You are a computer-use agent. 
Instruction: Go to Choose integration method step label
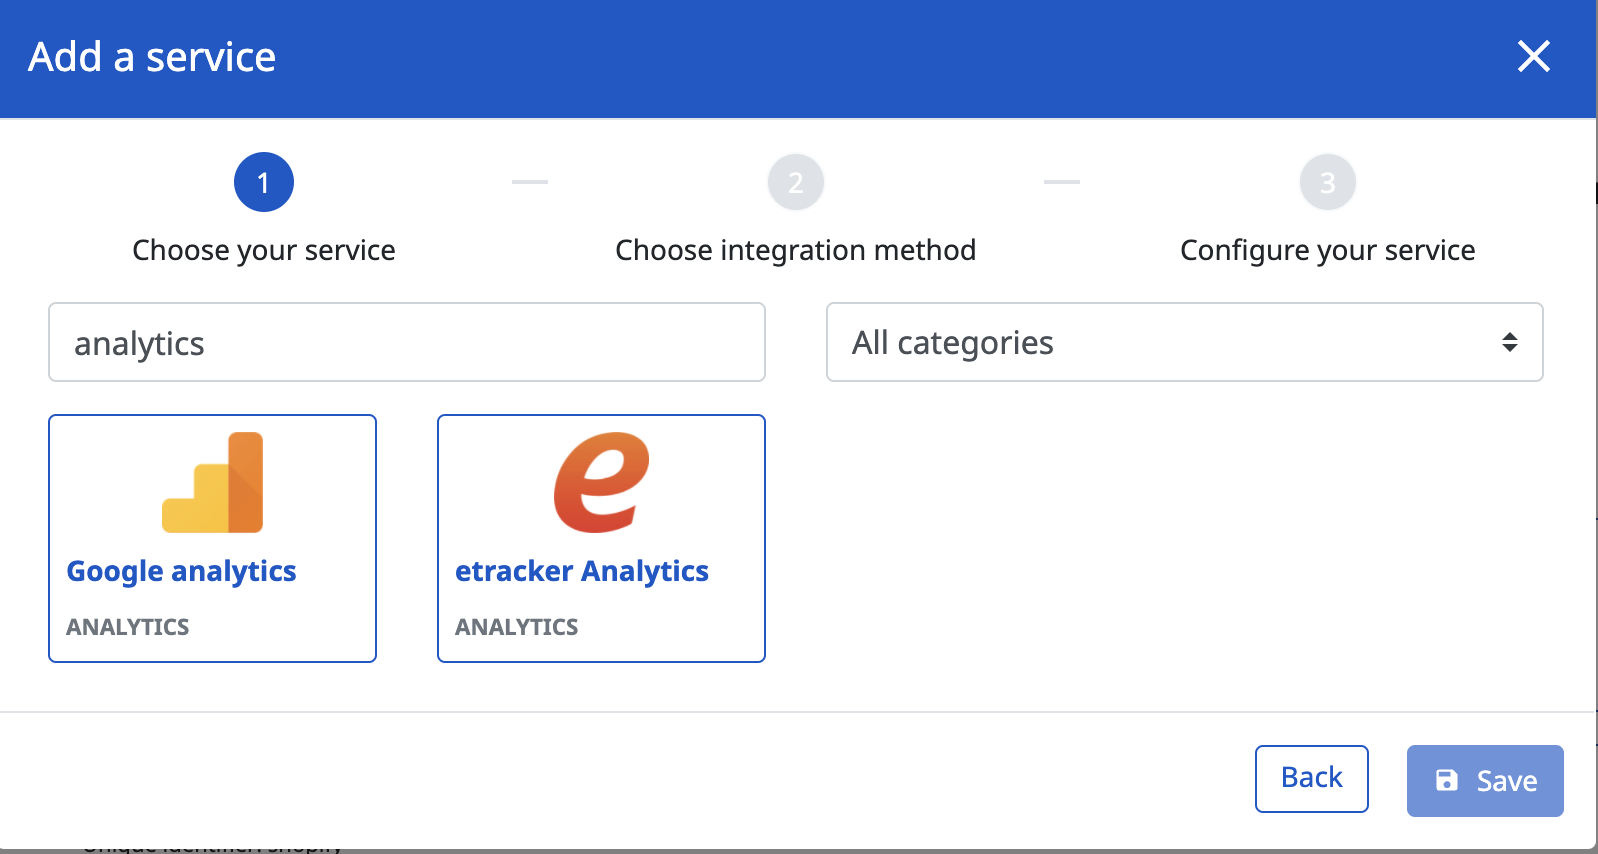click(x=796, y=250)
